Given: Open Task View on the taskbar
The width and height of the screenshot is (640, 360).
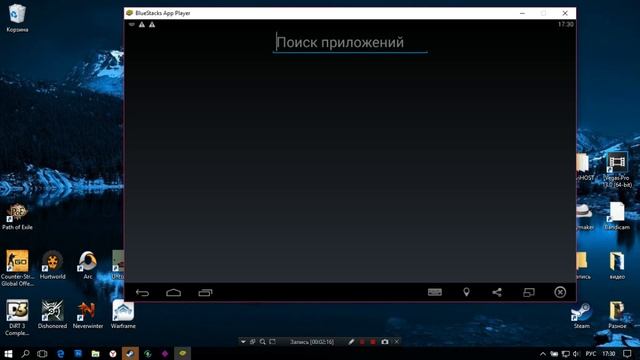Looking at the screenshot, I should (42, 353).
